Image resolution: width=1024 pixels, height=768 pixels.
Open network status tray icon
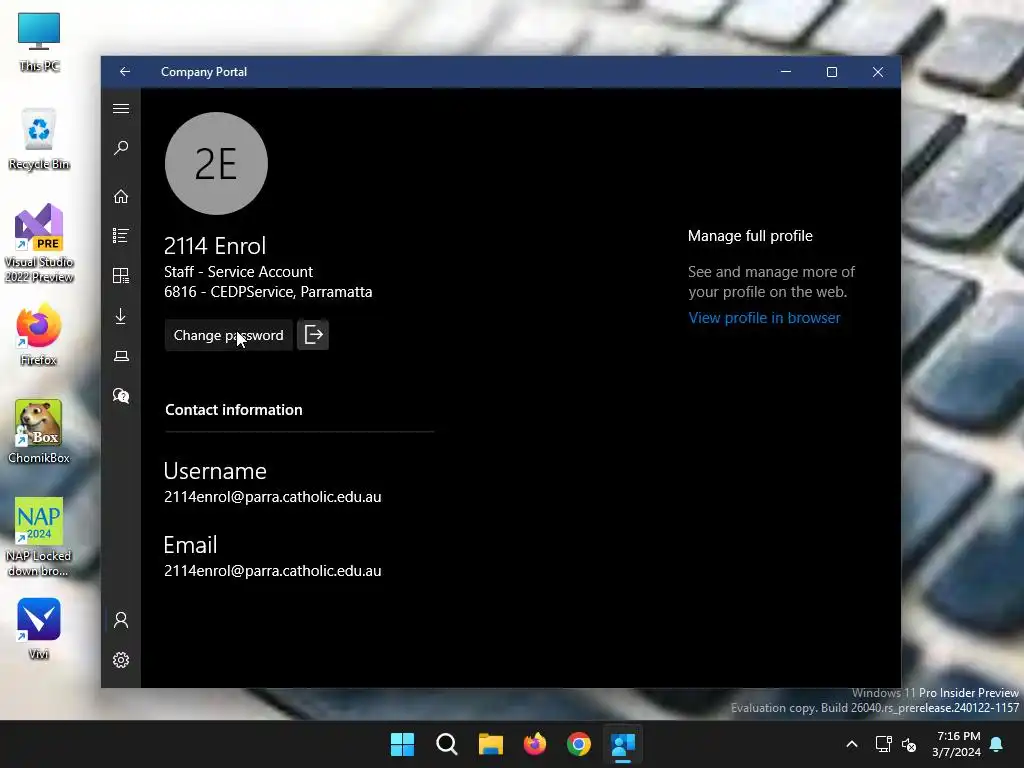884,744
